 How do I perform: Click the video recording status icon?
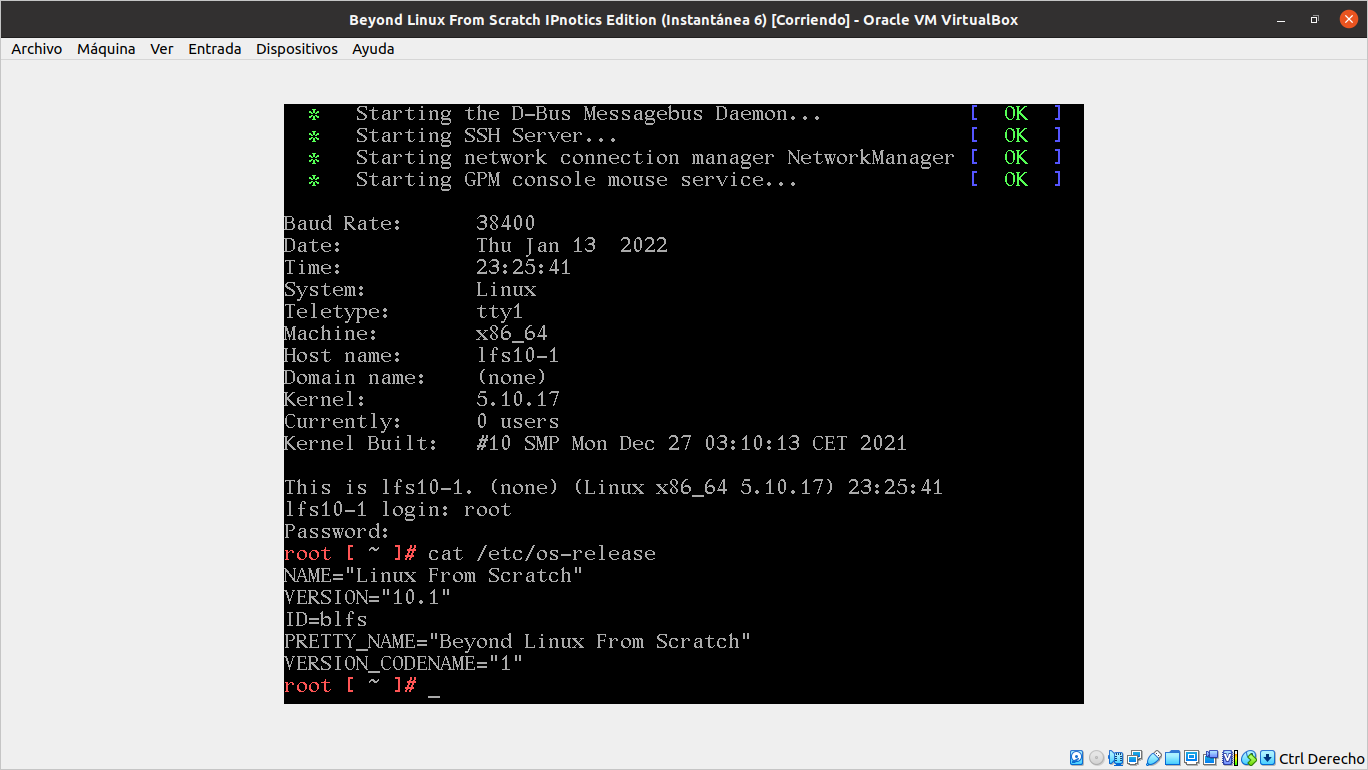(x=1210, y=758)
